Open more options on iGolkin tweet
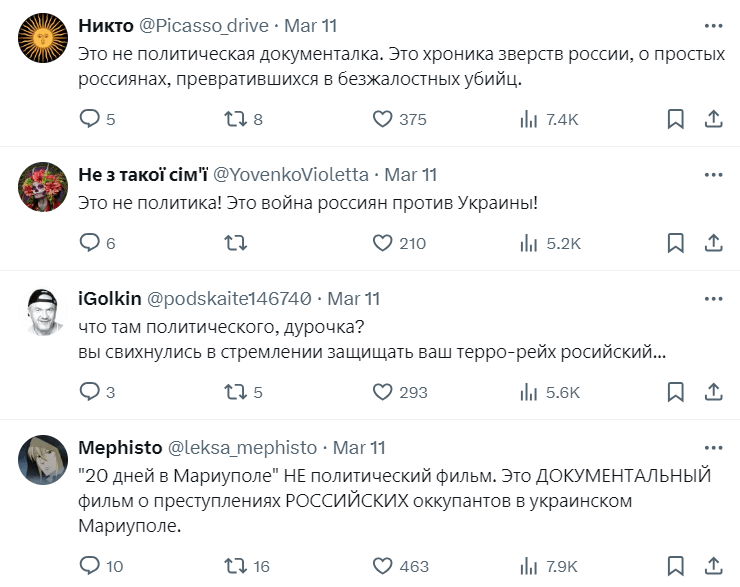 (x=713, y=298)
